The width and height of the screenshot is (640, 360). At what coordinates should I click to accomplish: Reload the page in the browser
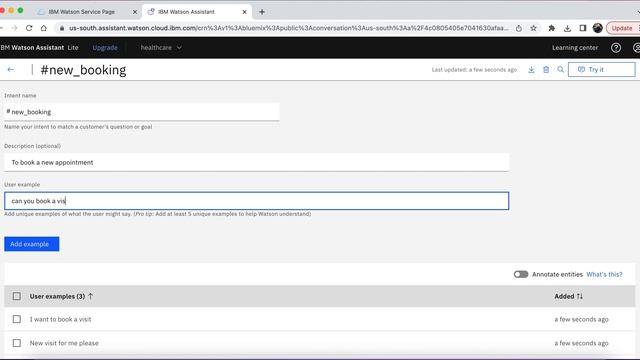(29, 28)
